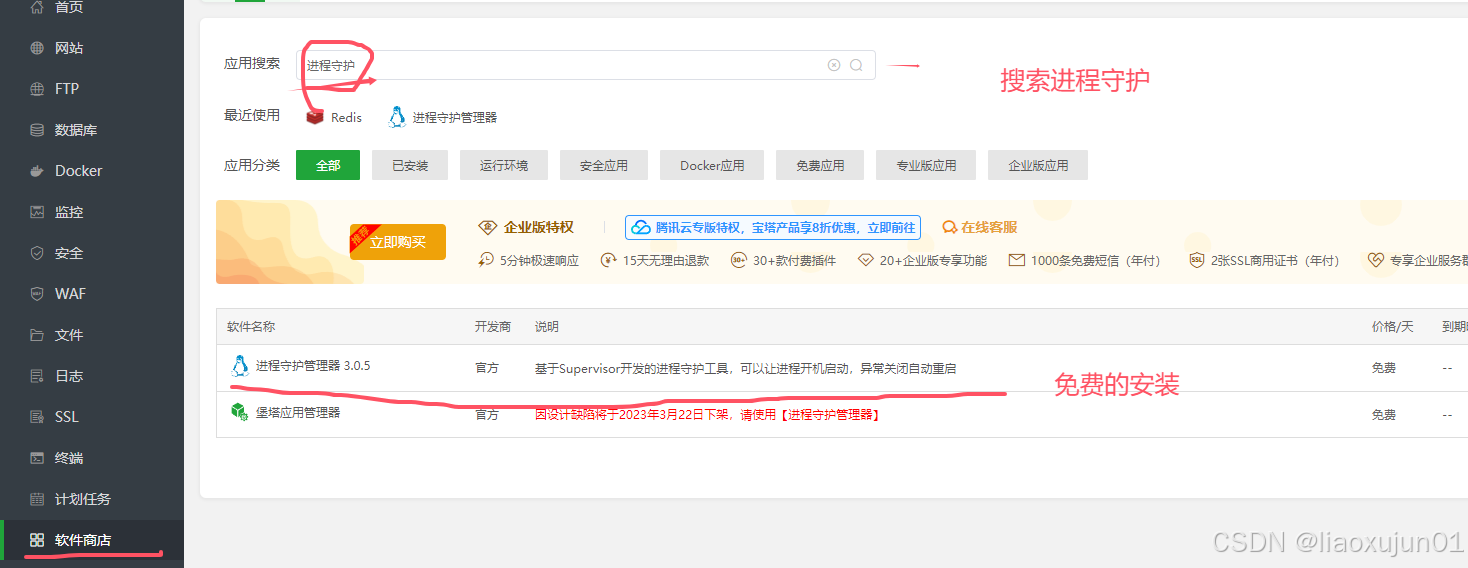Image resolution: width=1468 pixels, height=568 pixels.
Task: Open Redis from recently used apps
Action: [x=335, y=117]
